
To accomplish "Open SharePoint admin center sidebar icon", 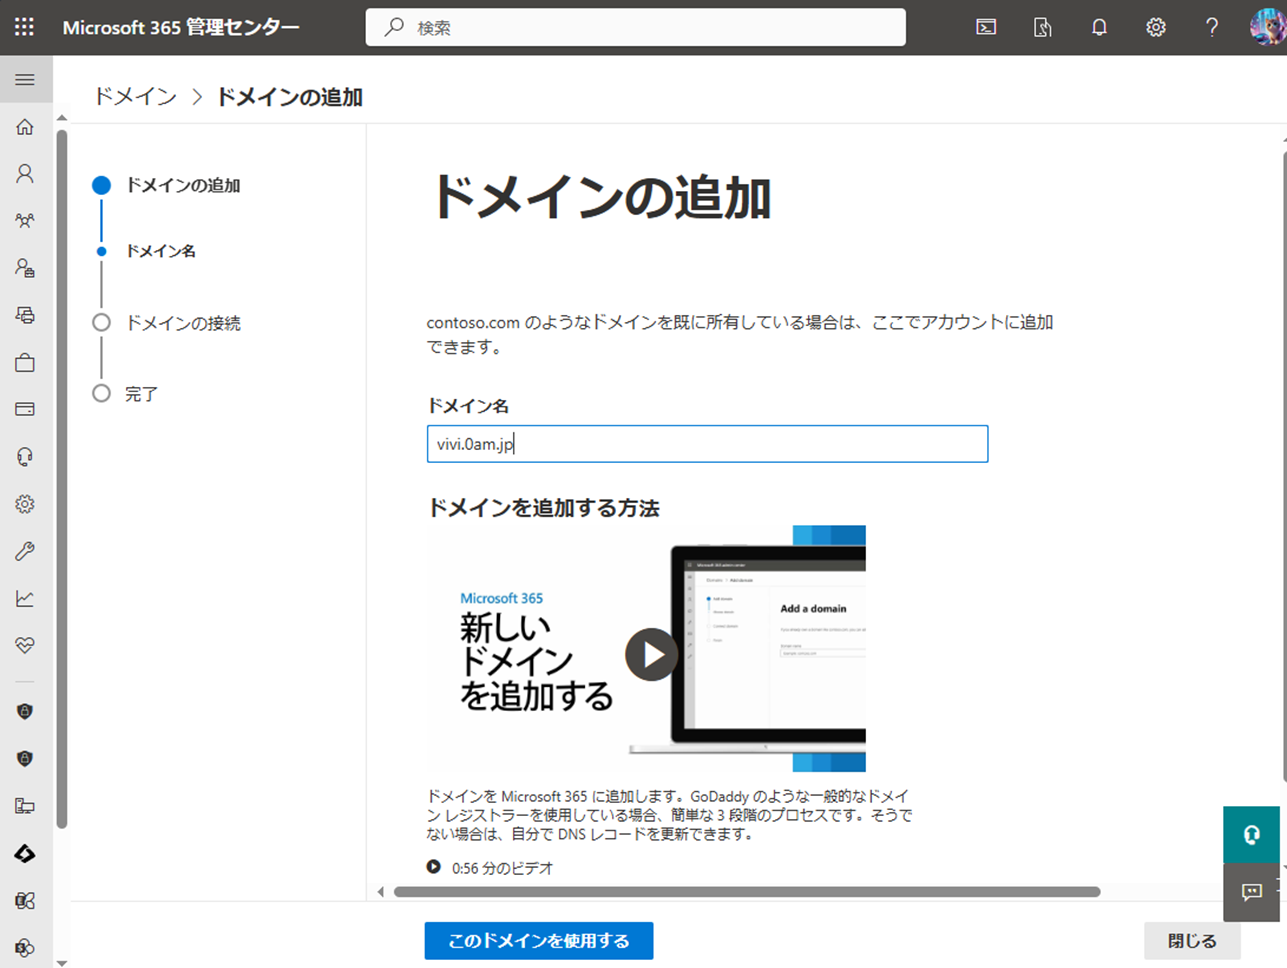I will coord(25,947).
